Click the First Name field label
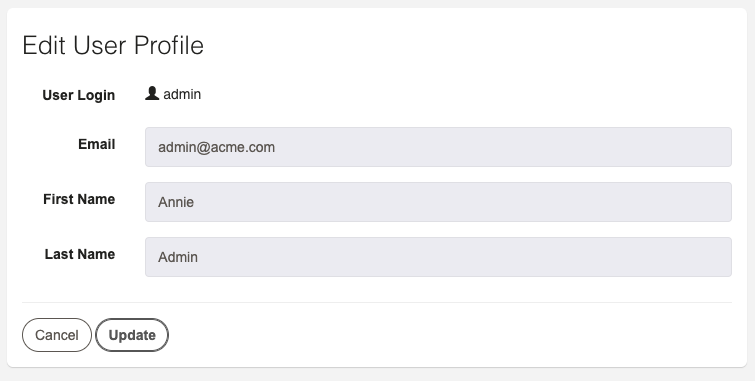This screenshot has height=381, width=755. [79, 199]
